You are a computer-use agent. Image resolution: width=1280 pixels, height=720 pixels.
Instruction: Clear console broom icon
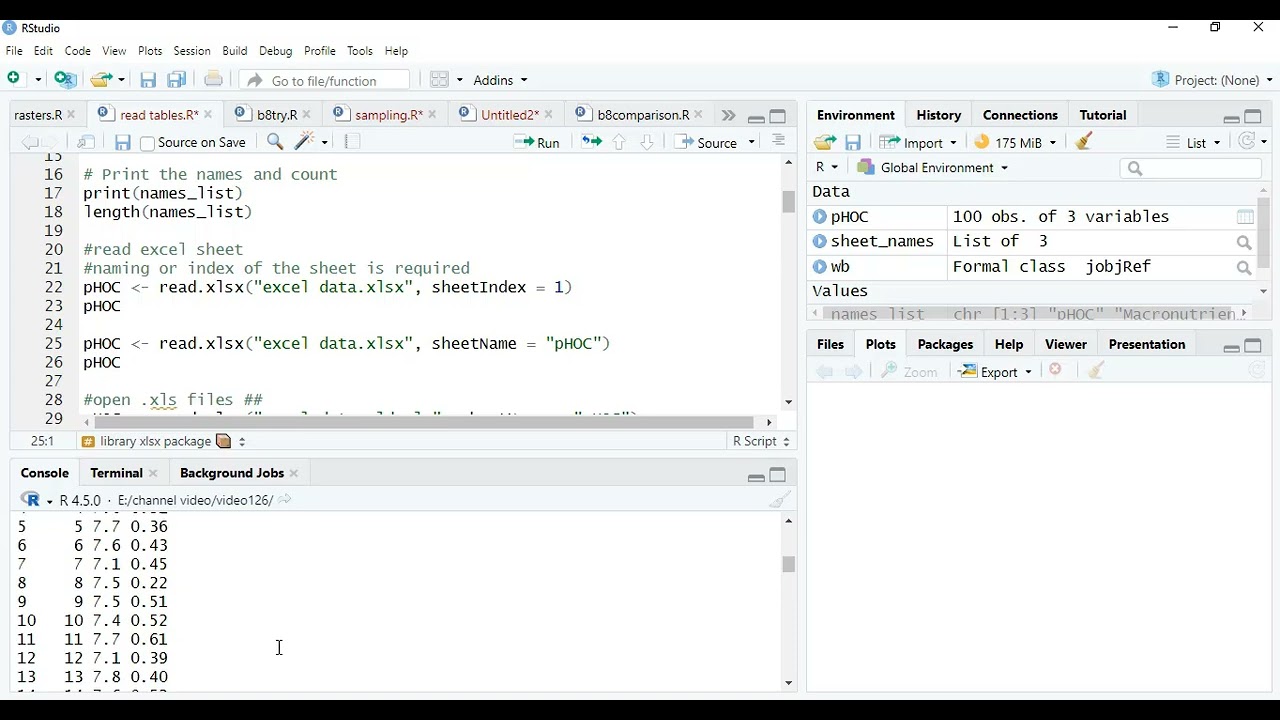[x=781, y=500]
